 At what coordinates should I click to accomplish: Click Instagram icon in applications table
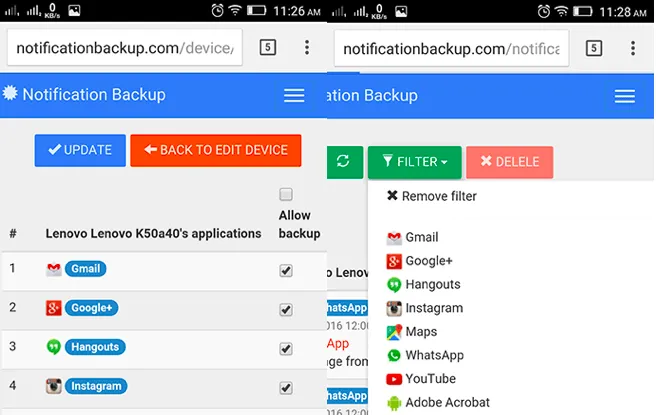click(x=54, y=386)
